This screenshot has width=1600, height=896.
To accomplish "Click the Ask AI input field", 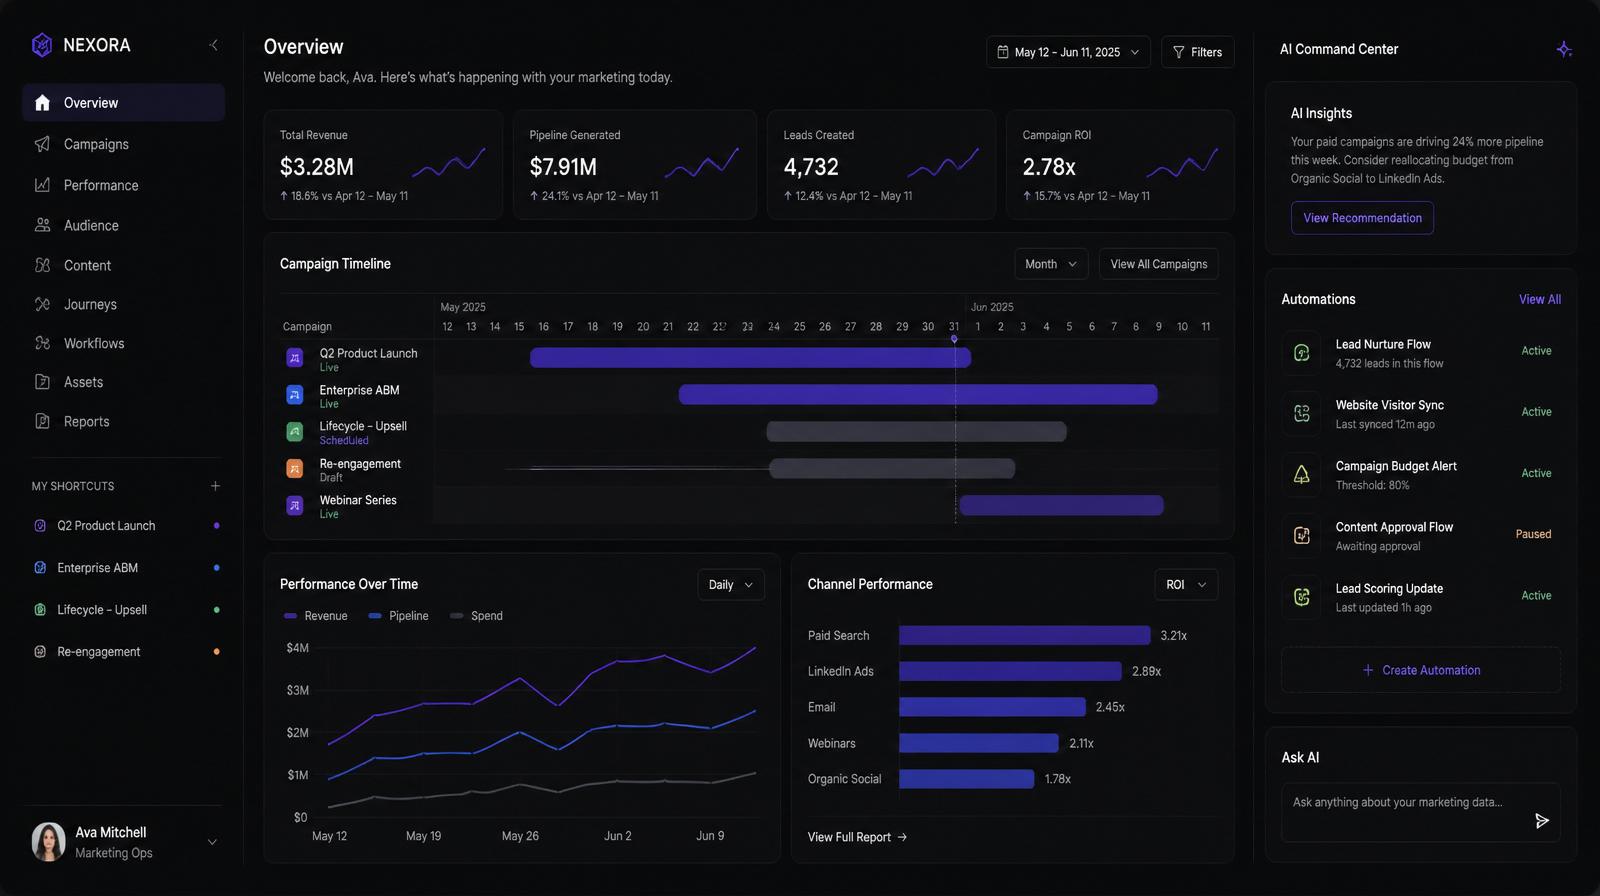I will pyautogui.click(x=1421, y=812).
